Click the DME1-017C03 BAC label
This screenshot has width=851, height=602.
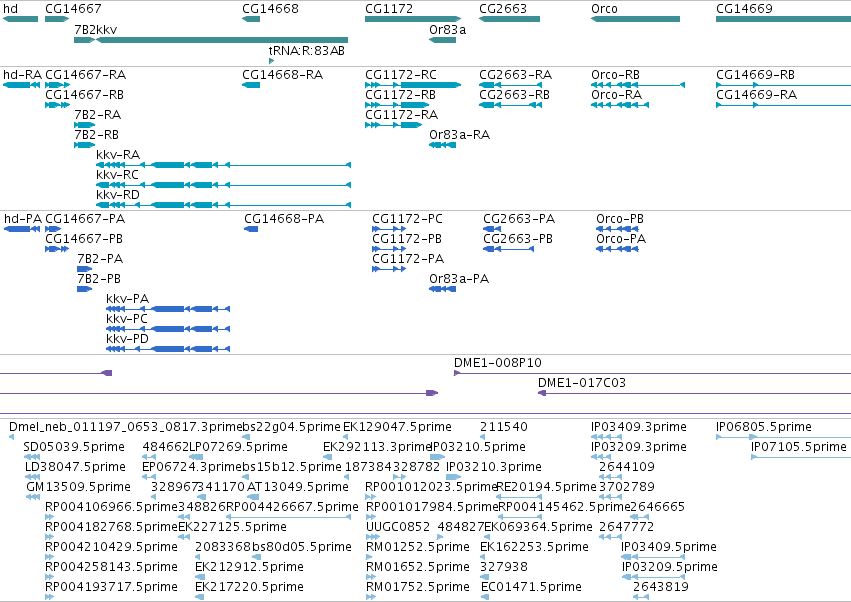582,383
